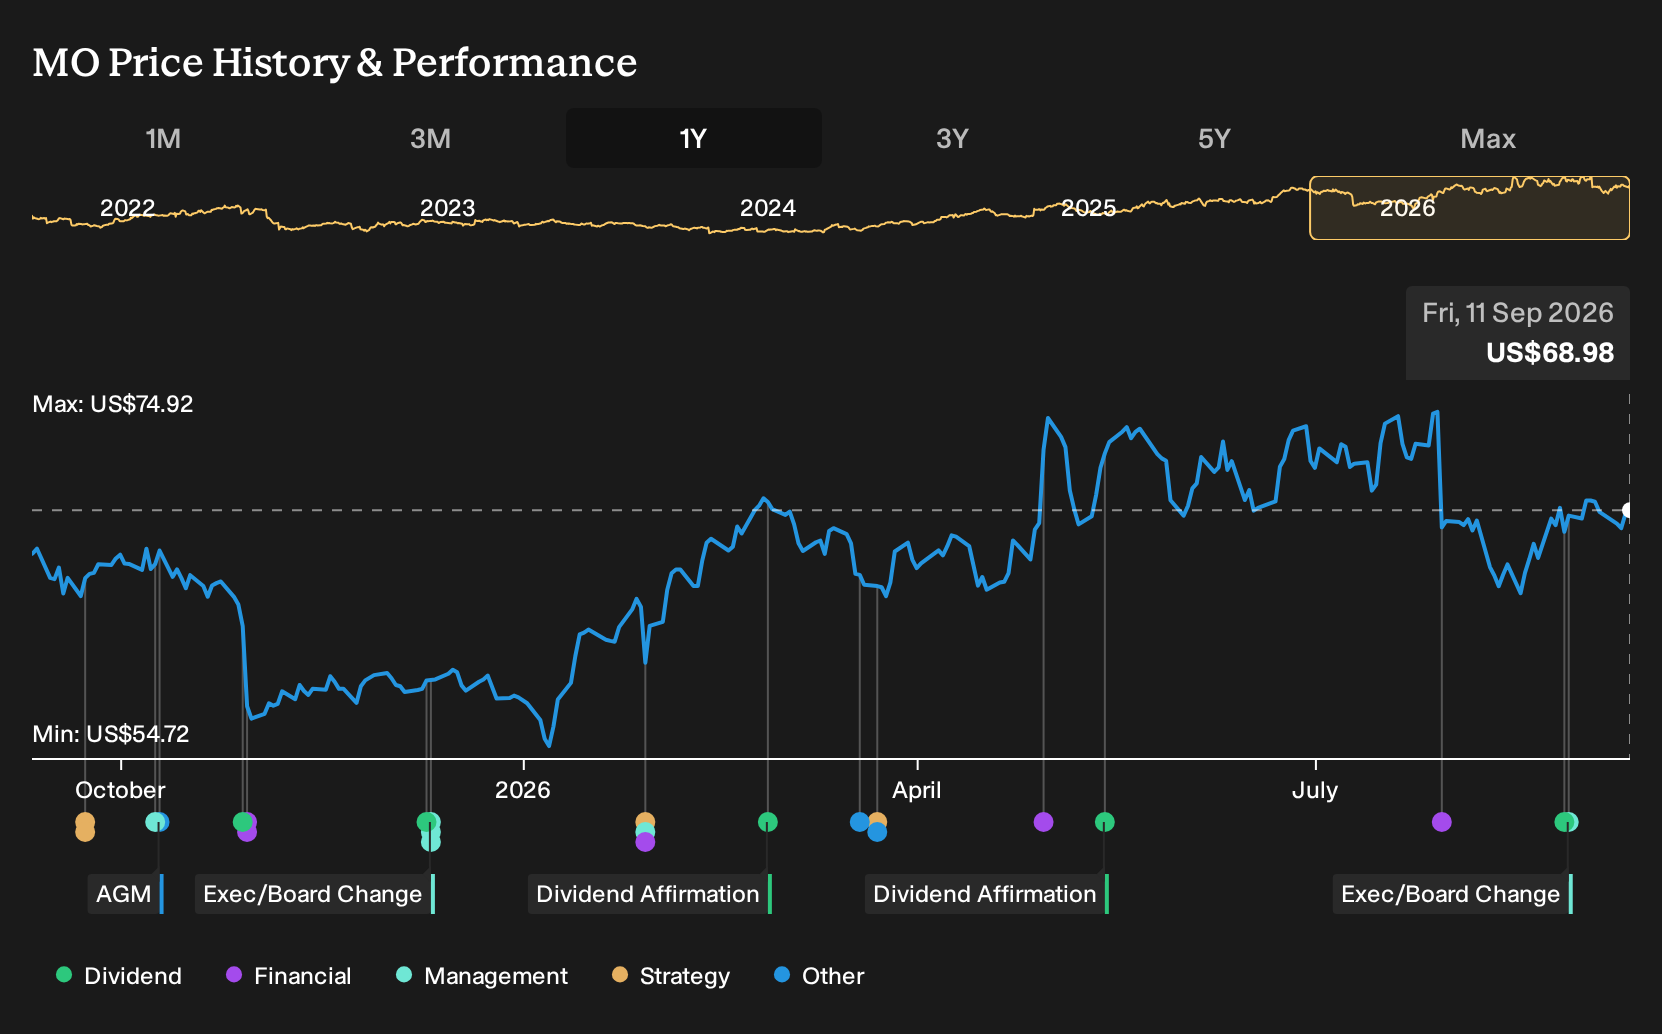Click the October axis label
The image size is (1662, 1034).
pos(120,790)
